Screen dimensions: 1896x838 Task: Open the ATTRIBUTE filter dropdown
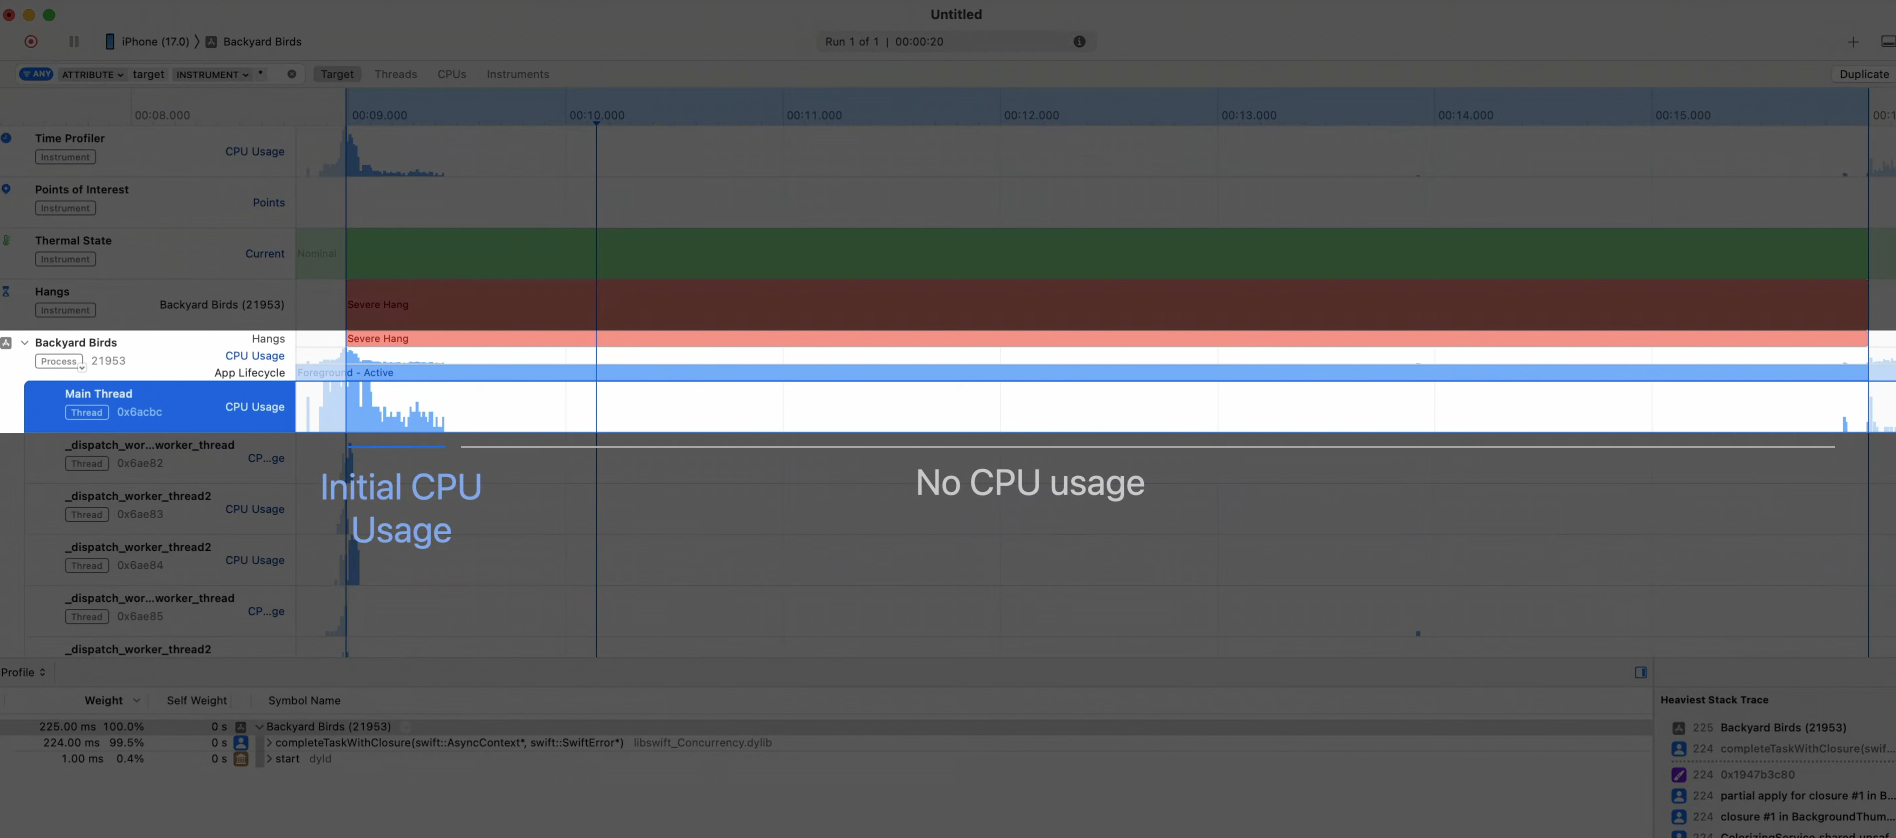[x=93, y=74]
